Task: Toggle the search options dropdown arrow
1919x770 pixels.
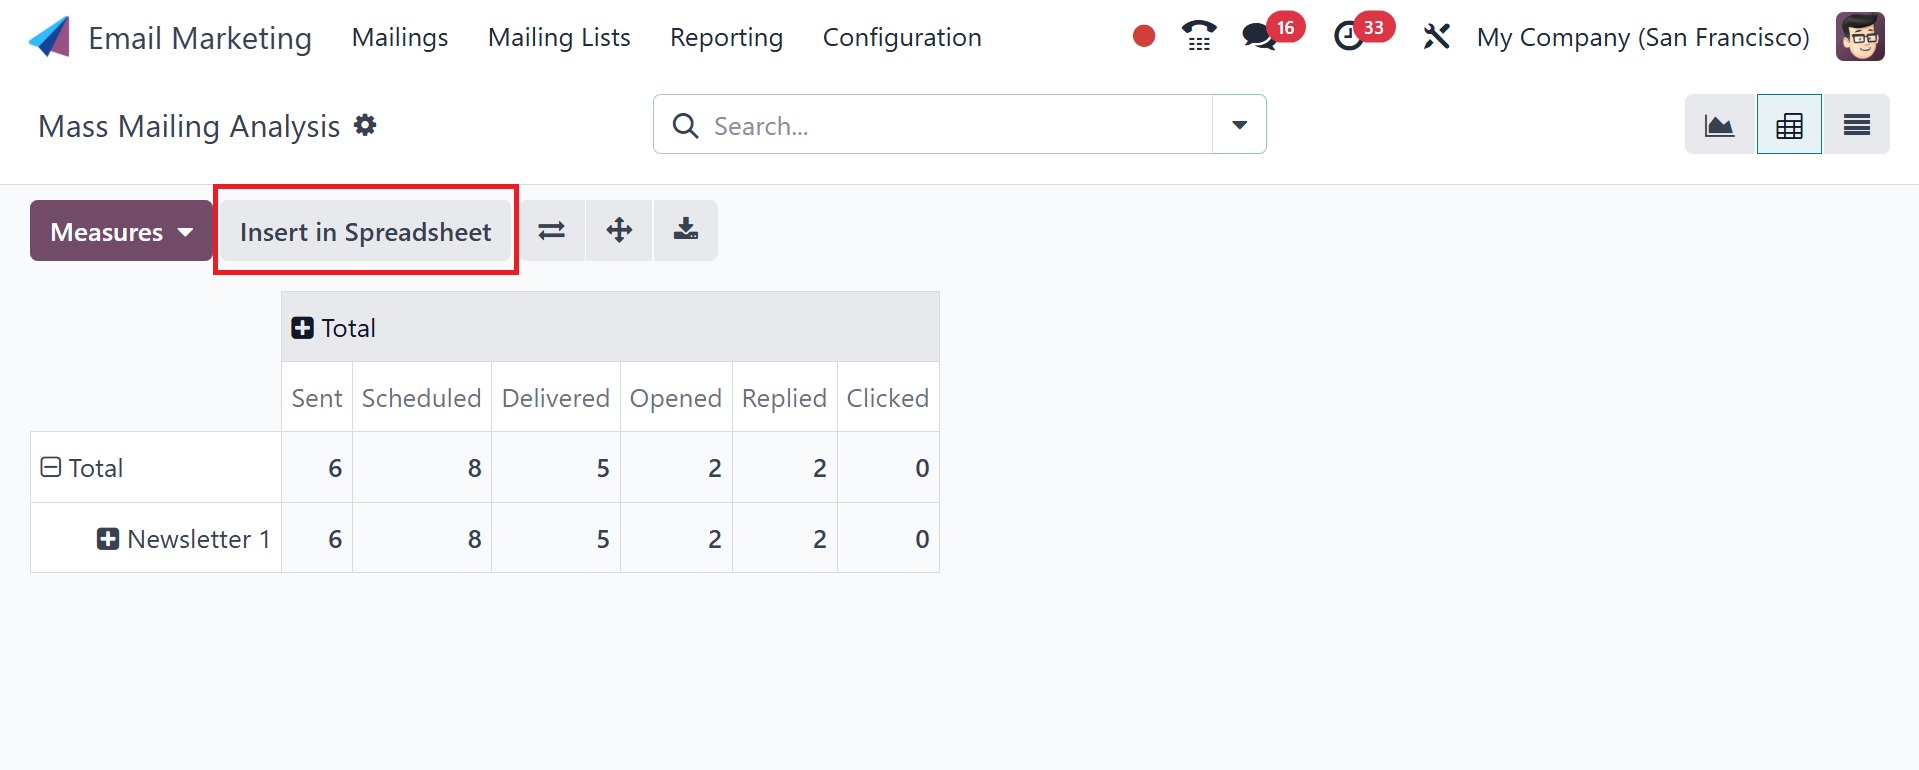Action: 1239,125
